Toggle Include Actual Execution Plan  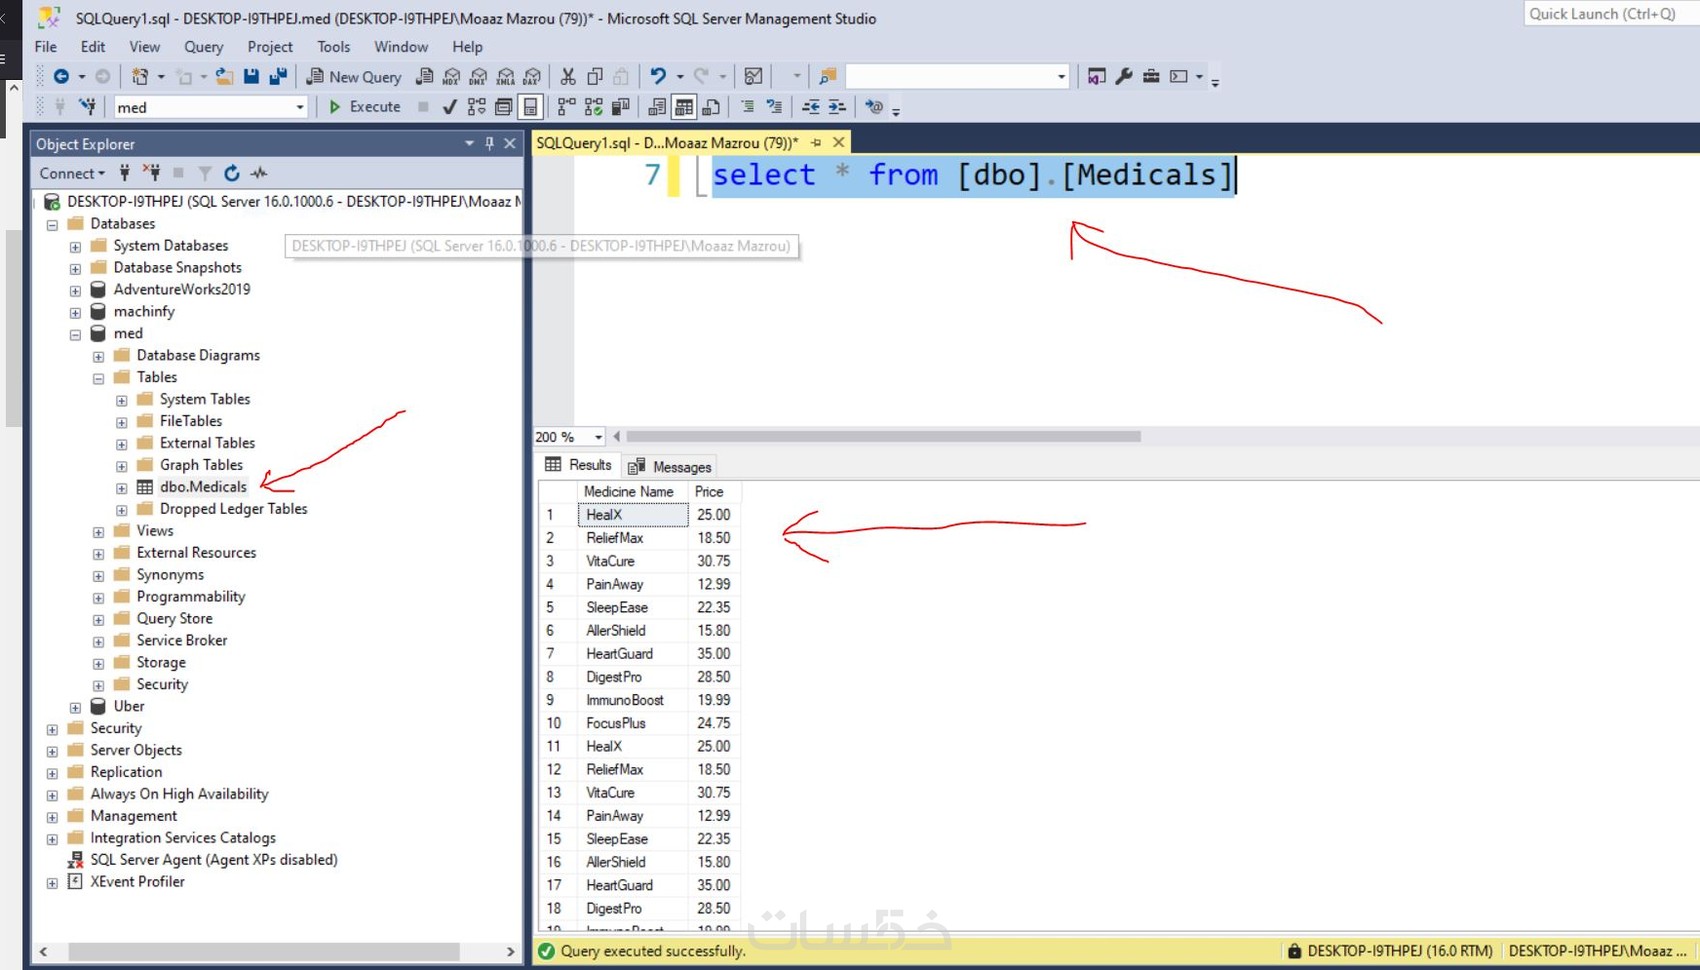[567, 107]
